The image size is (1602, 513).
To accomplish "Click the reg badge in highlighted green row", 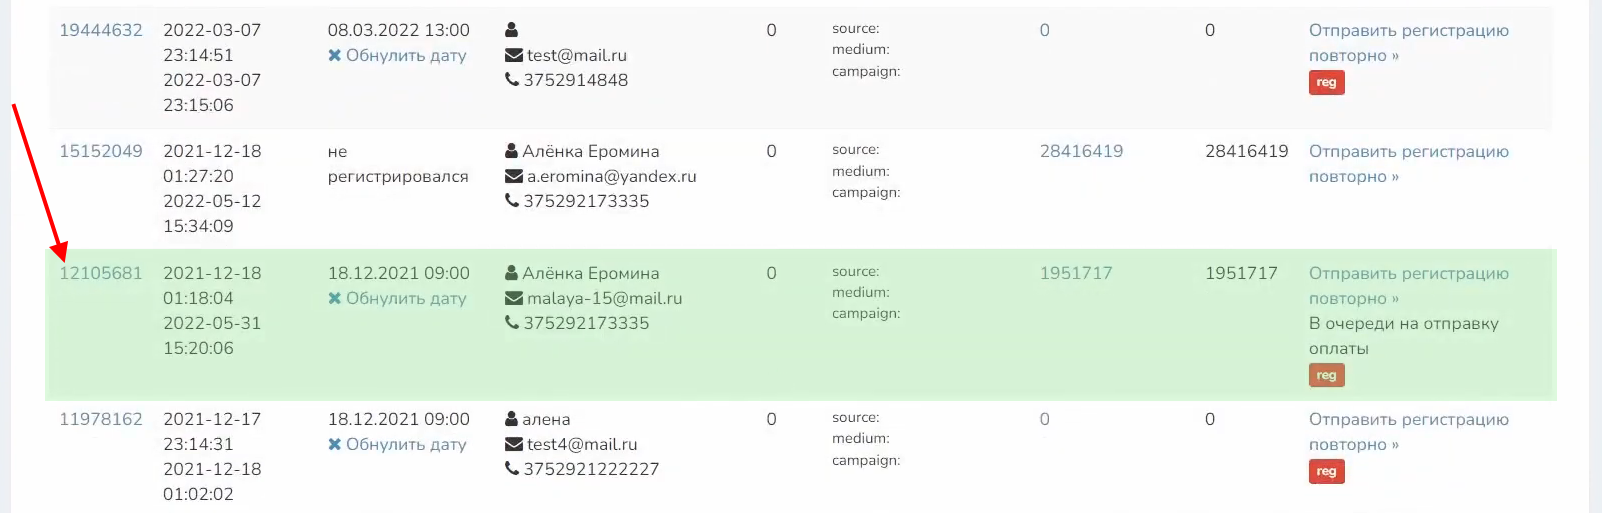I will pyautogui.click(x=1326, y=376).
